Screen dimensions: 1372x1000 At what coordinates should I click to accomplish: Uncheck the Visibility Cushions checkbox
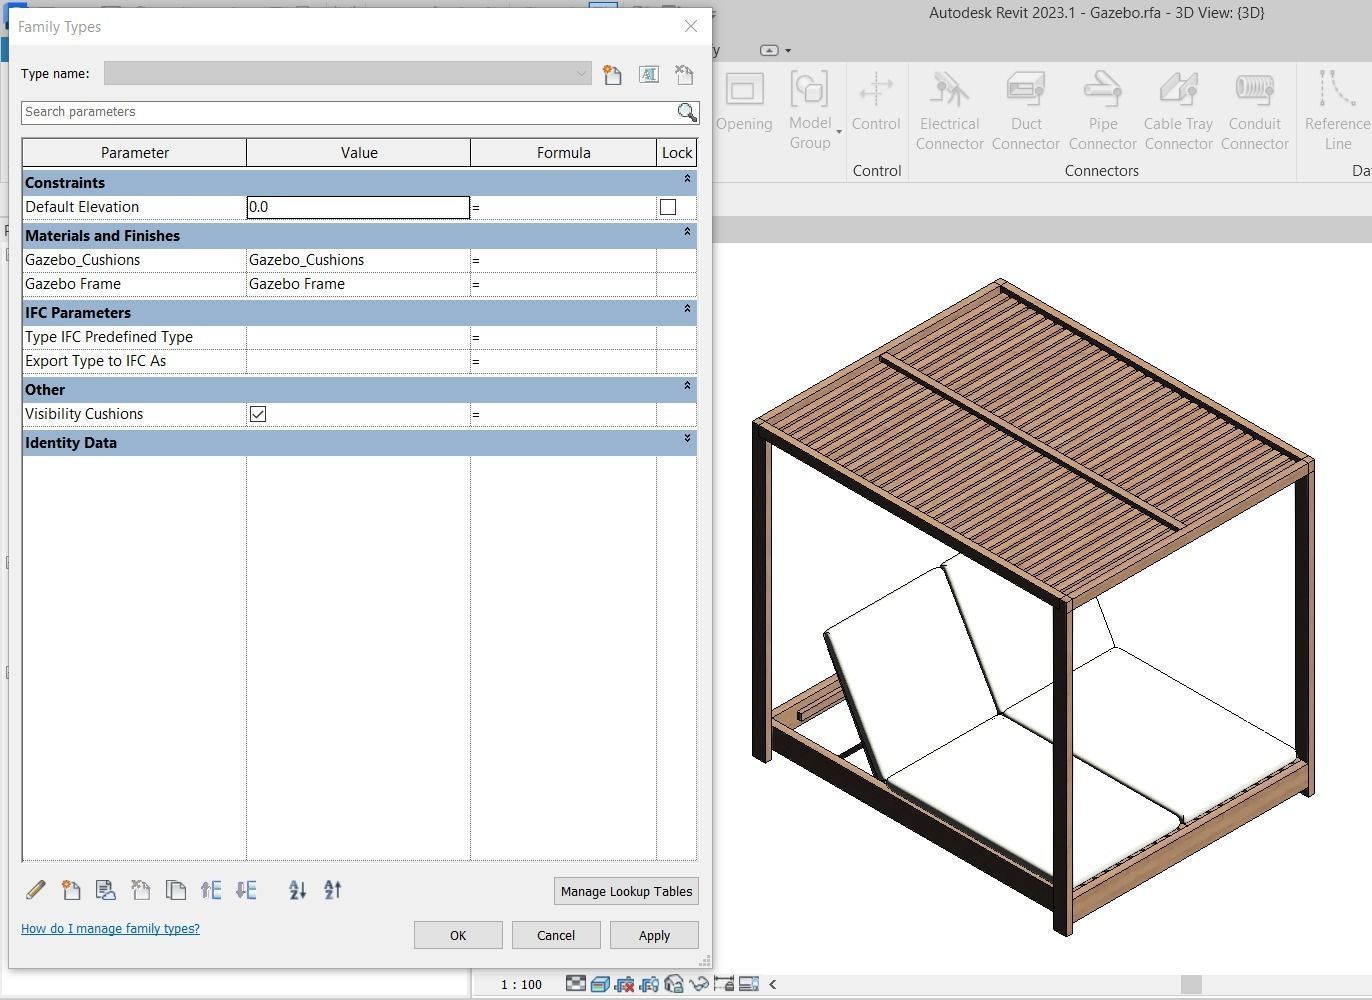coord(258,414)
